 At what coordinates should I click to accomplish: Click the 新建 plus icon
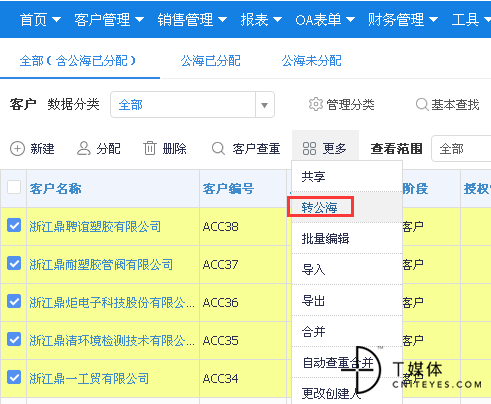(x=17, y=149)
